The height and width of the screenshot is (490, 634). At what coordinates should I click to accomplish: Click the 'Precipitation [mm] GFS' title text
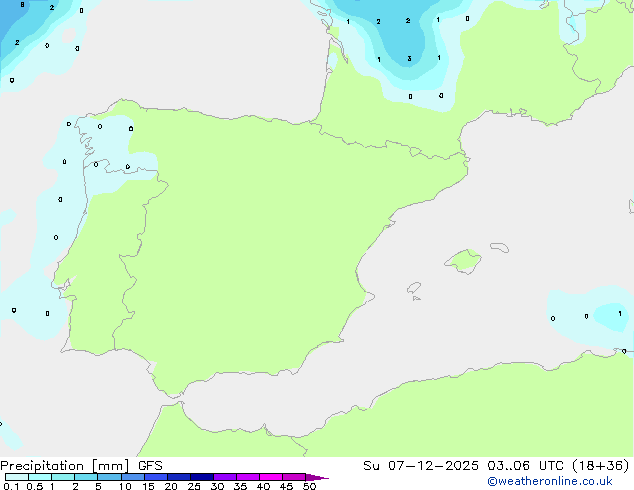[x=81, y=466]
